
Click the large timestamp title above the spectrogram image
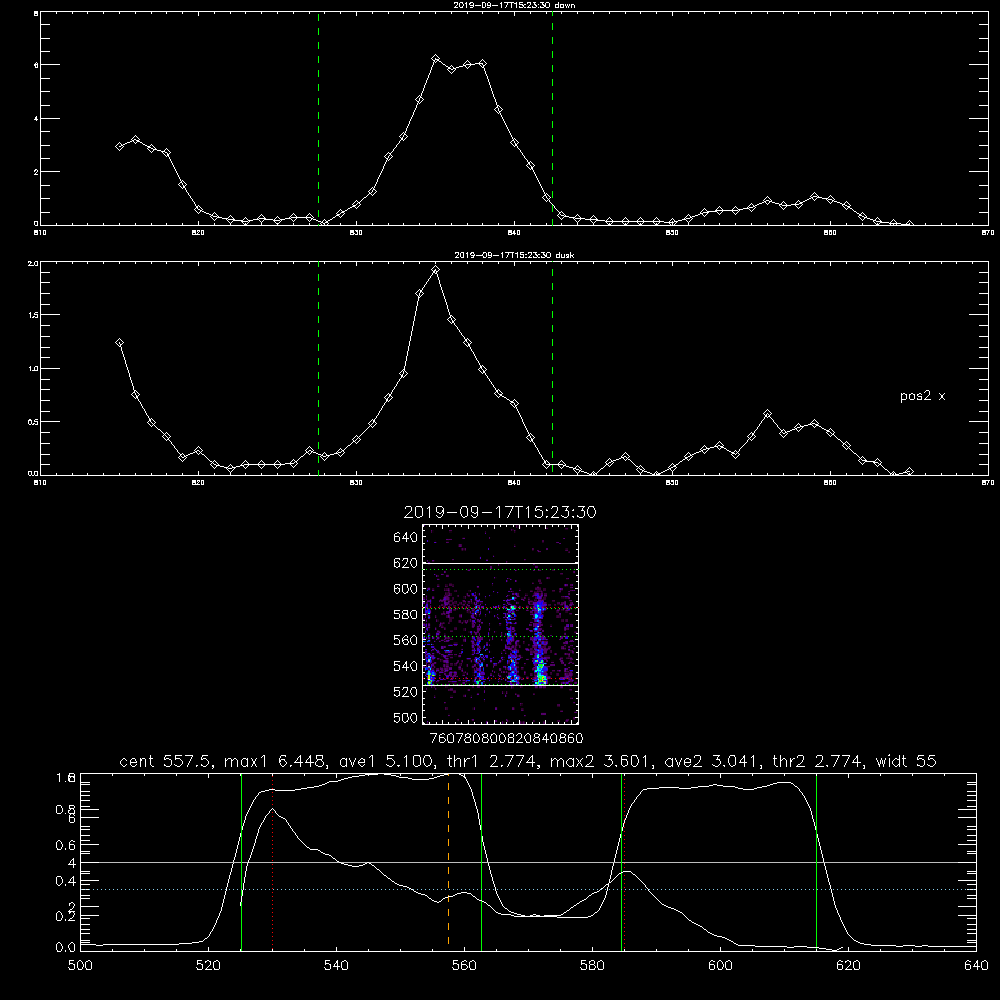pos(500,512)
